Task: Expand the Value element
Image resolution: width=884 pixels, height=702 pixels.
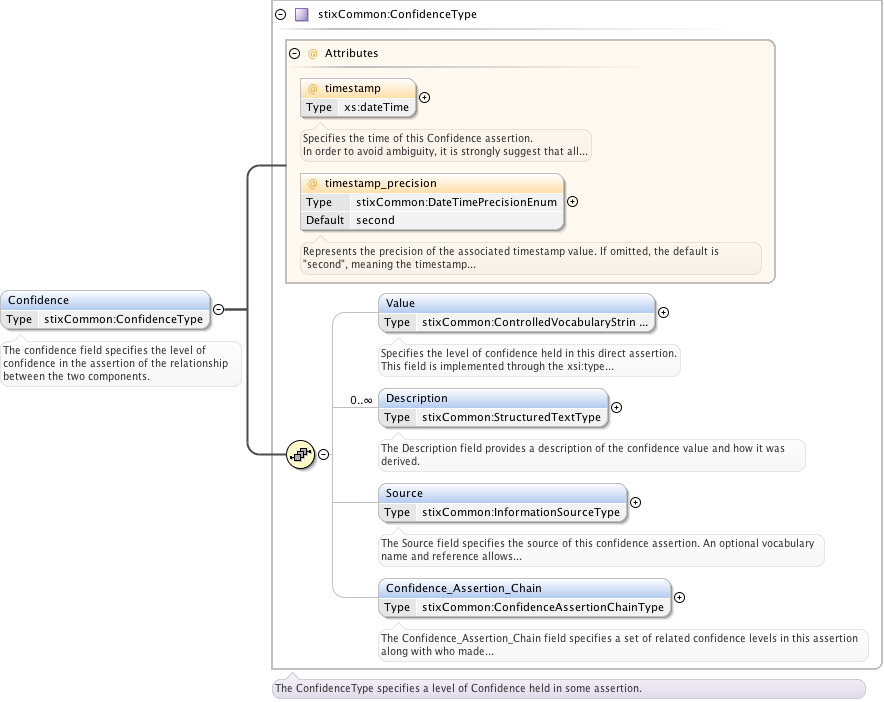Action: (x=663, y=312)
